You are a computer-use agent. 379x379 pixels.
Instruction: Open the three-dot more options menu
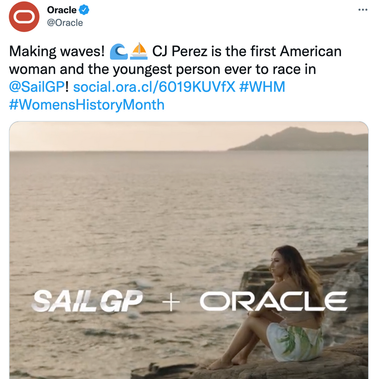click(363, 10)
